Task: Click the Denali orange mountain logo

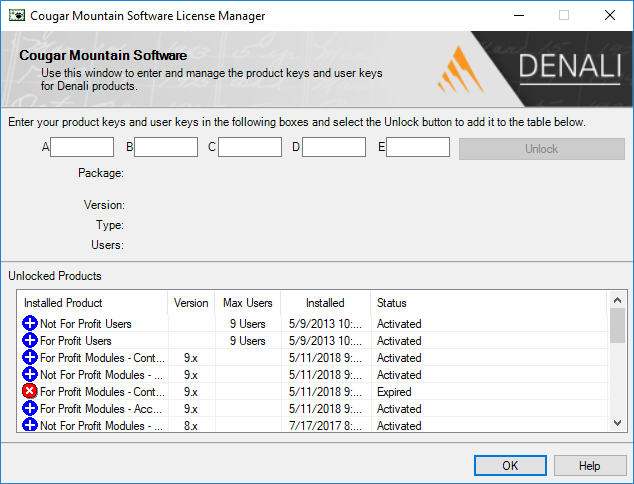Action: pyautogui.click(x=461, y=70)
